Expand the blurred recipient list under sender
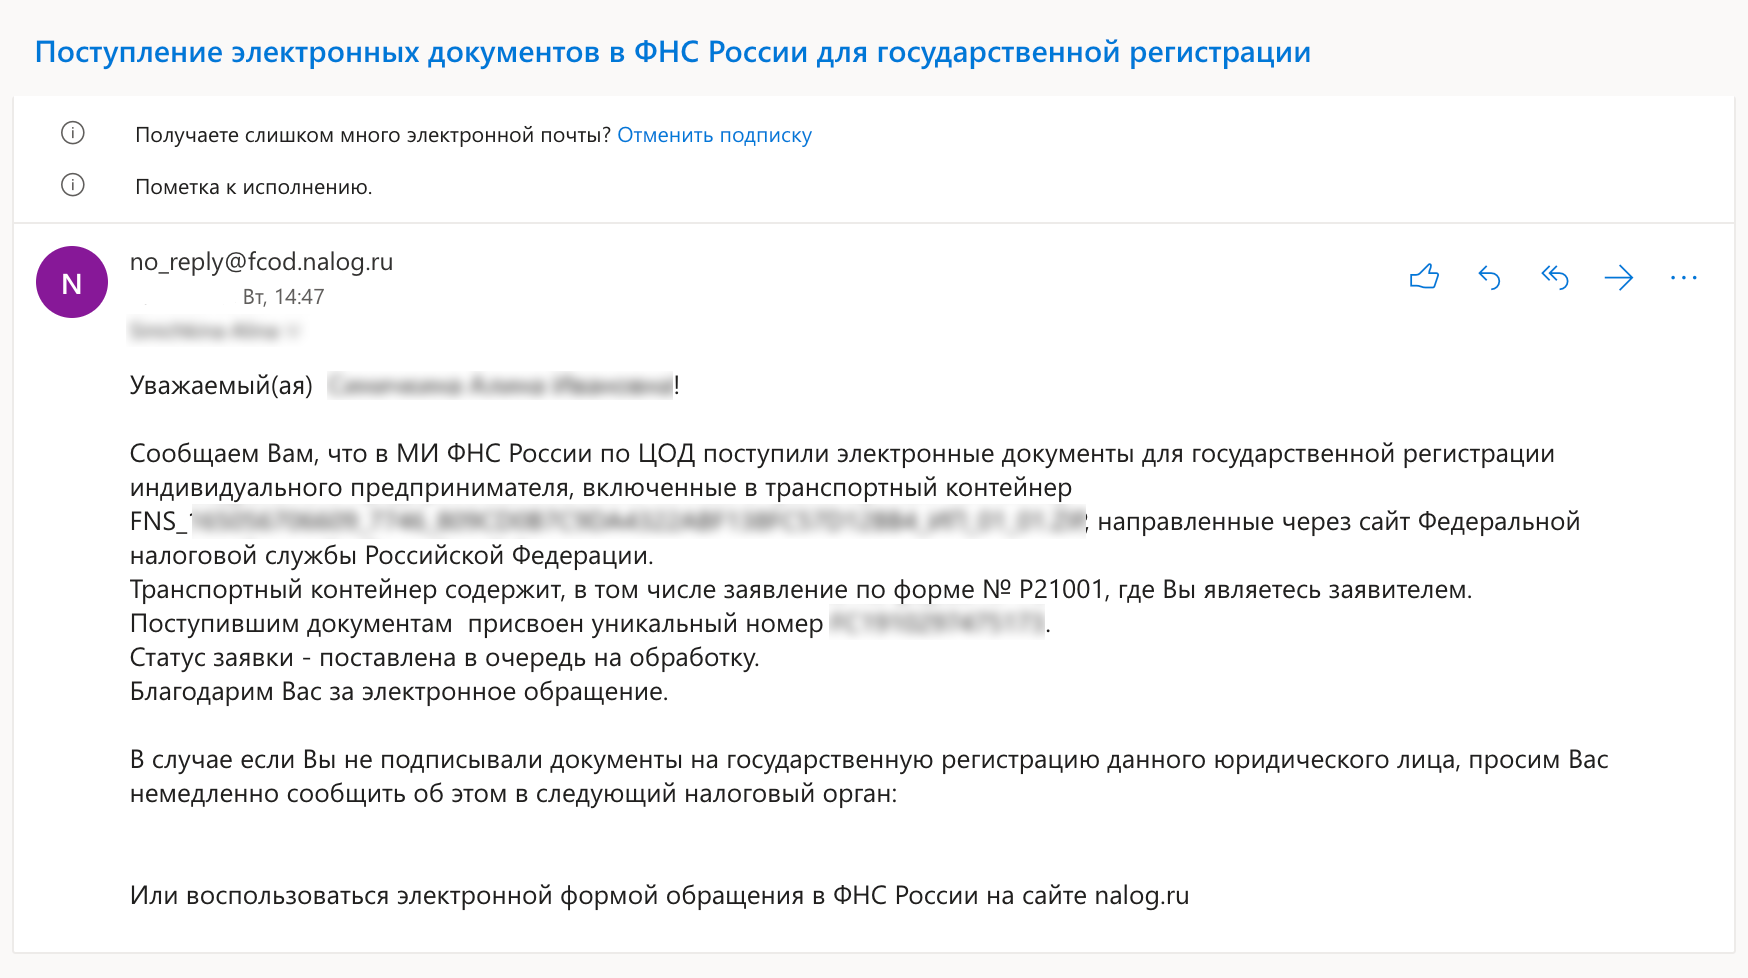This screenshot has height=978, width=1748. [x=214, y=330]
